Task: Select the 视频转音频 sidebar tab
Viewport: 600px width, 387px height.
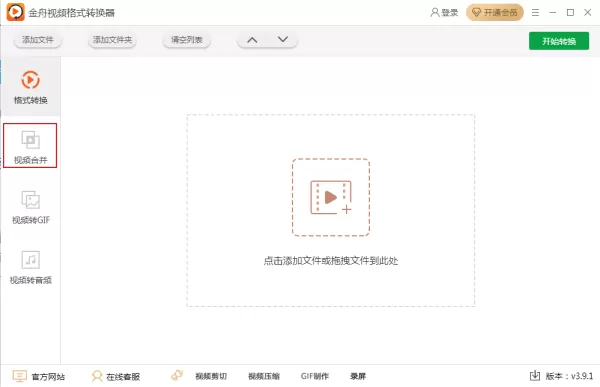Action: 31,267
